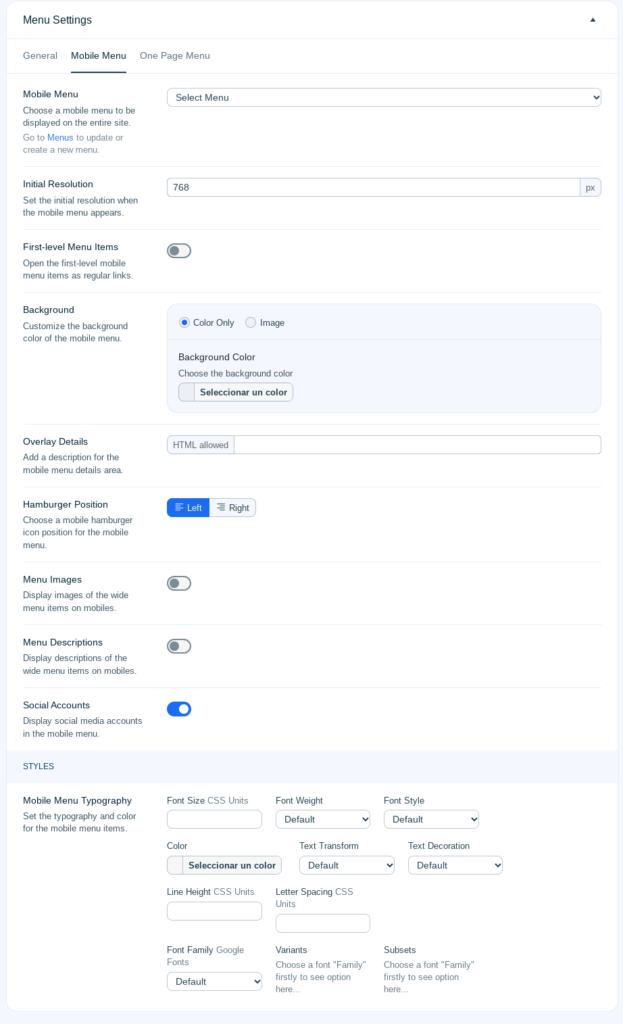Open the Font Style dropdown
This screenshot has width=623, height=1024.
pos(431,819)
